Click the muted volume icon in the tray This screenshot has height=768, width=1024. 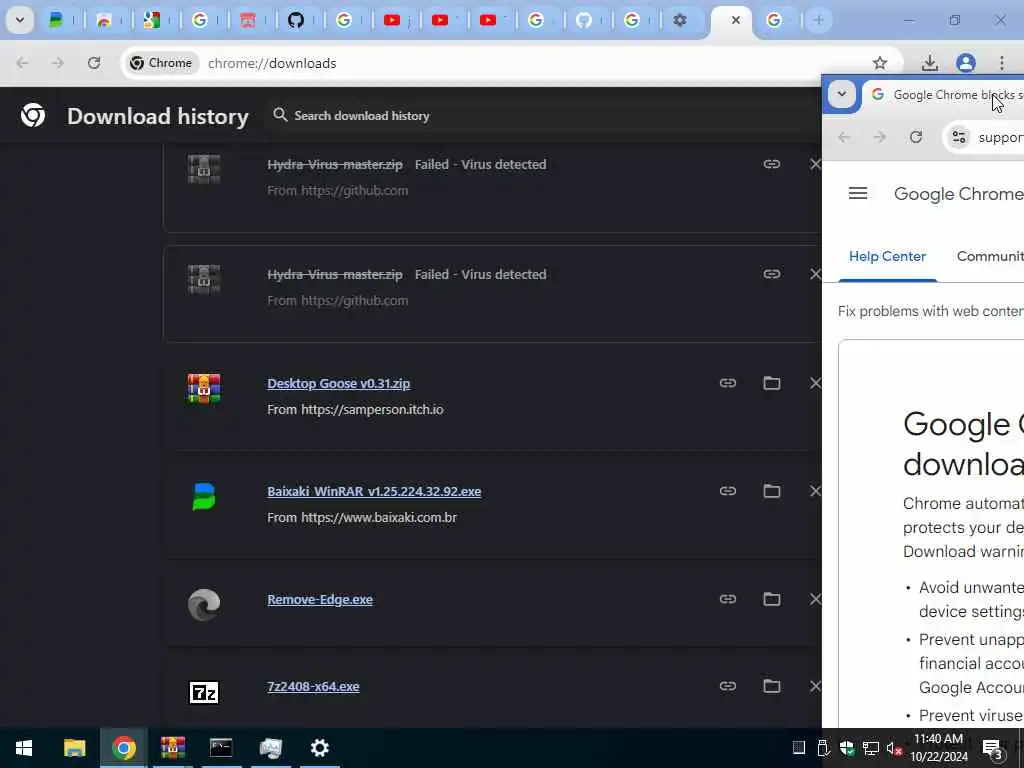[x=894, y=748]
